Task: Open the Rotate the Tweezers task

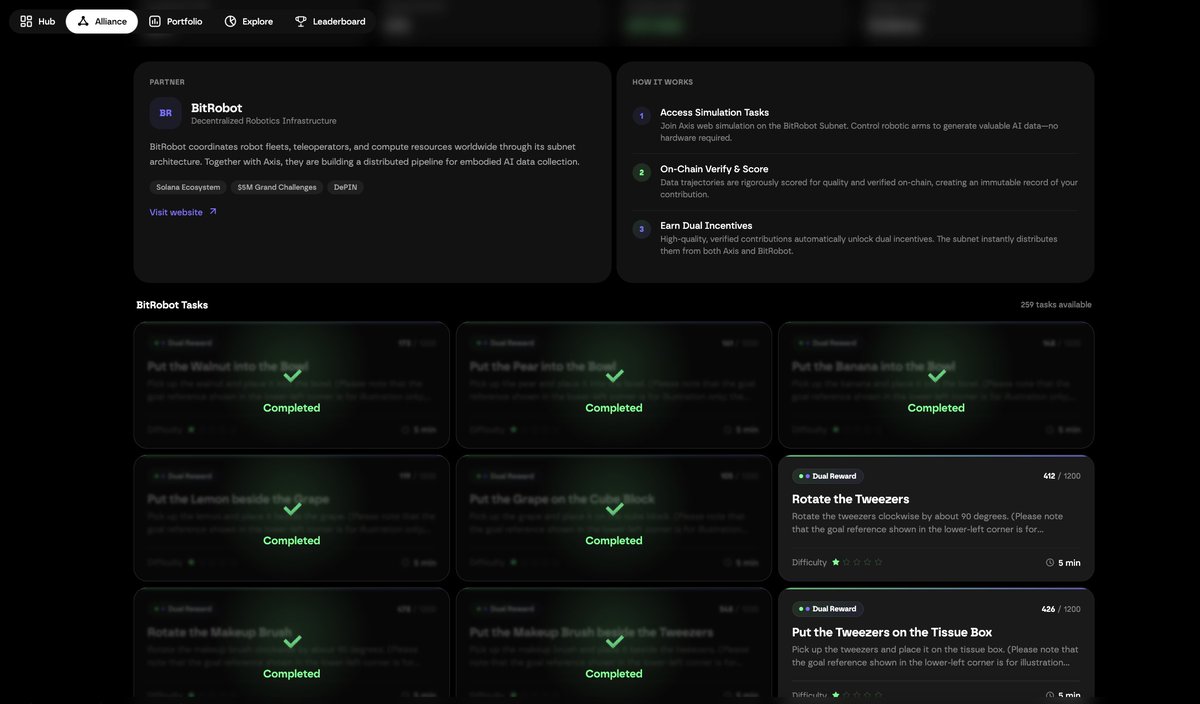Action: coord(936,518)
